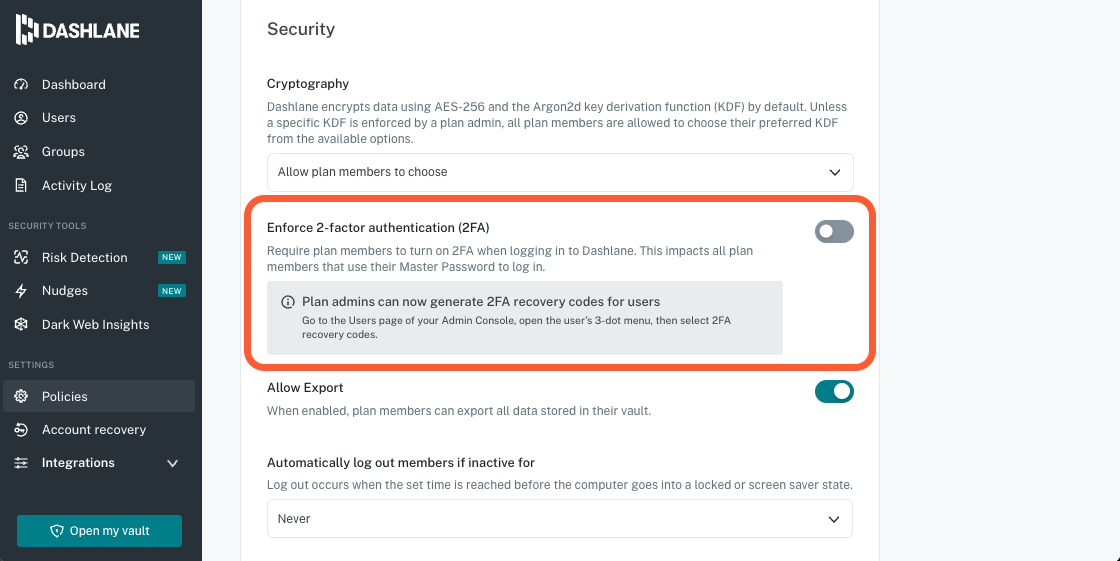Open Dashboard via its gauge icon
This screenshot has width=1120, height=561.
point(21,85)
